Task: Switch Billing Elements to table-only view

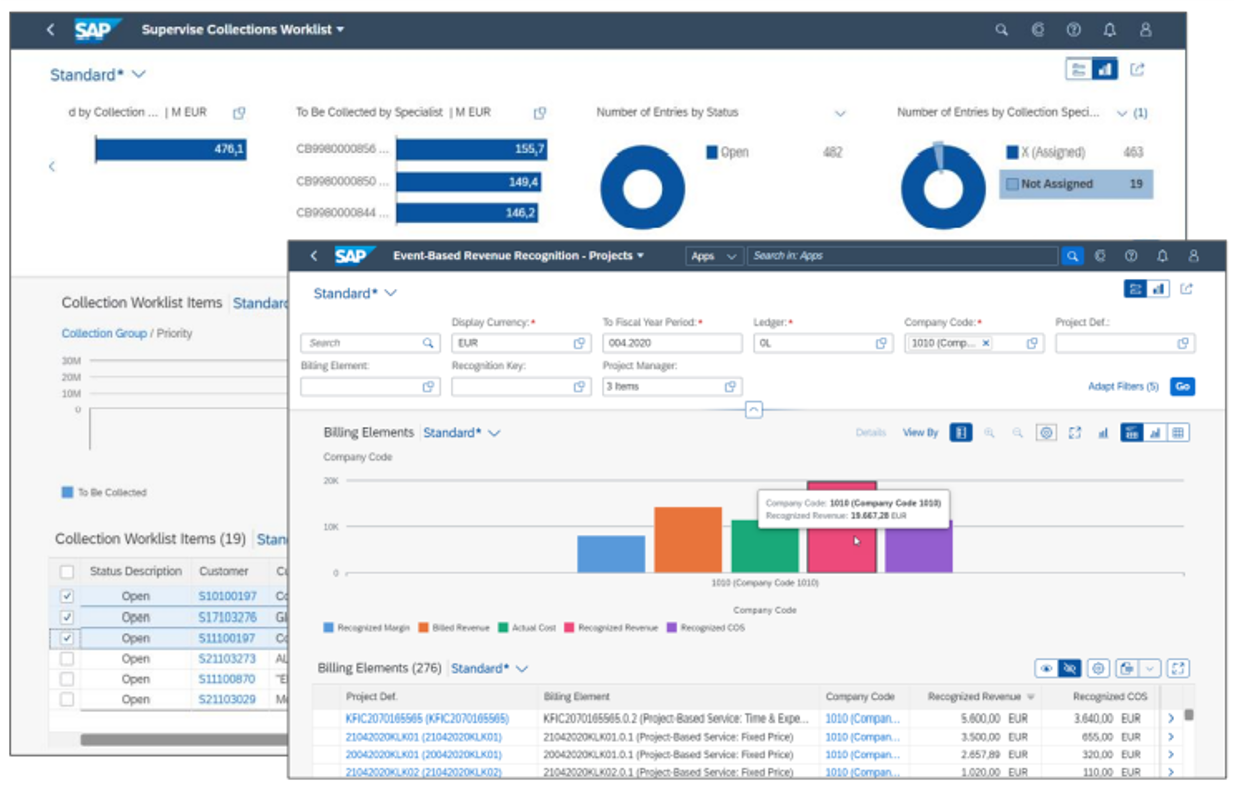Action: pos(1179,433)
